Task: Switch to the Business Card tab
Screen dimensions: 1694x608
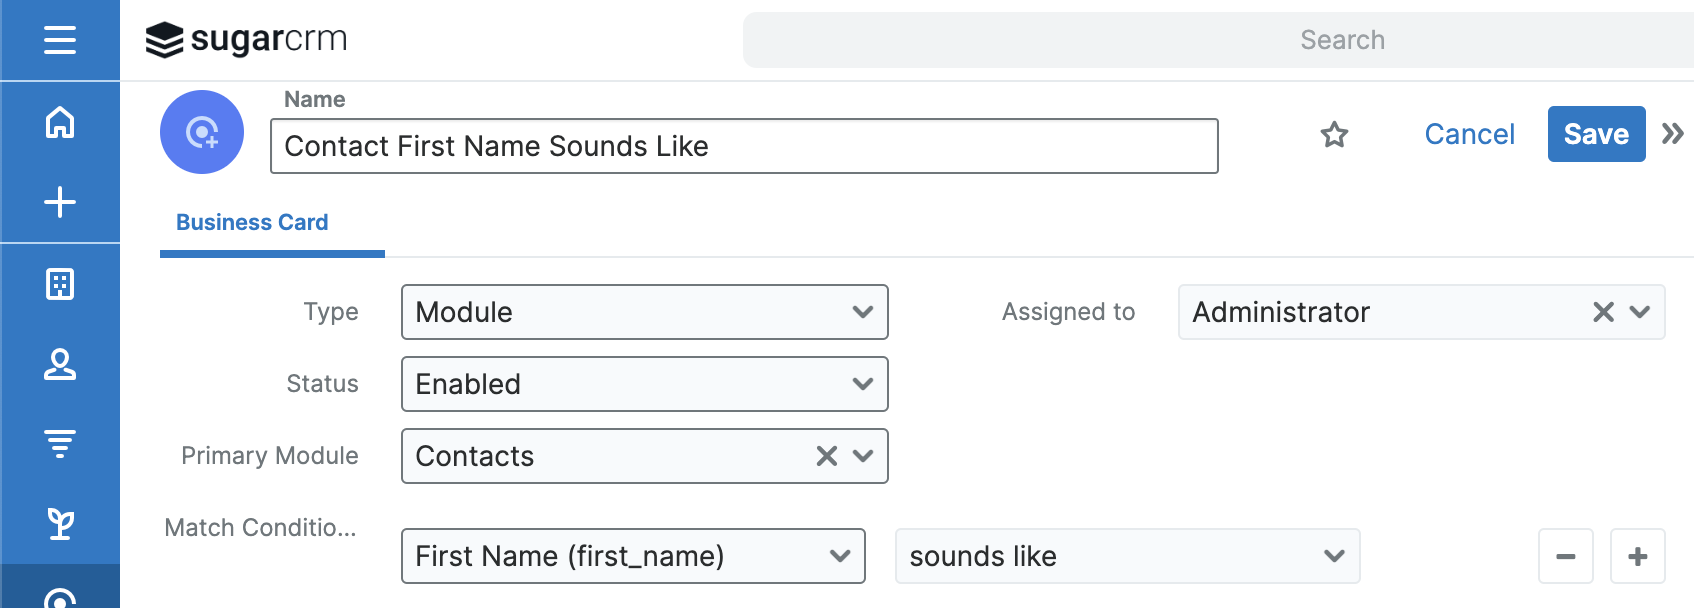Action: [x=252, y=222]
